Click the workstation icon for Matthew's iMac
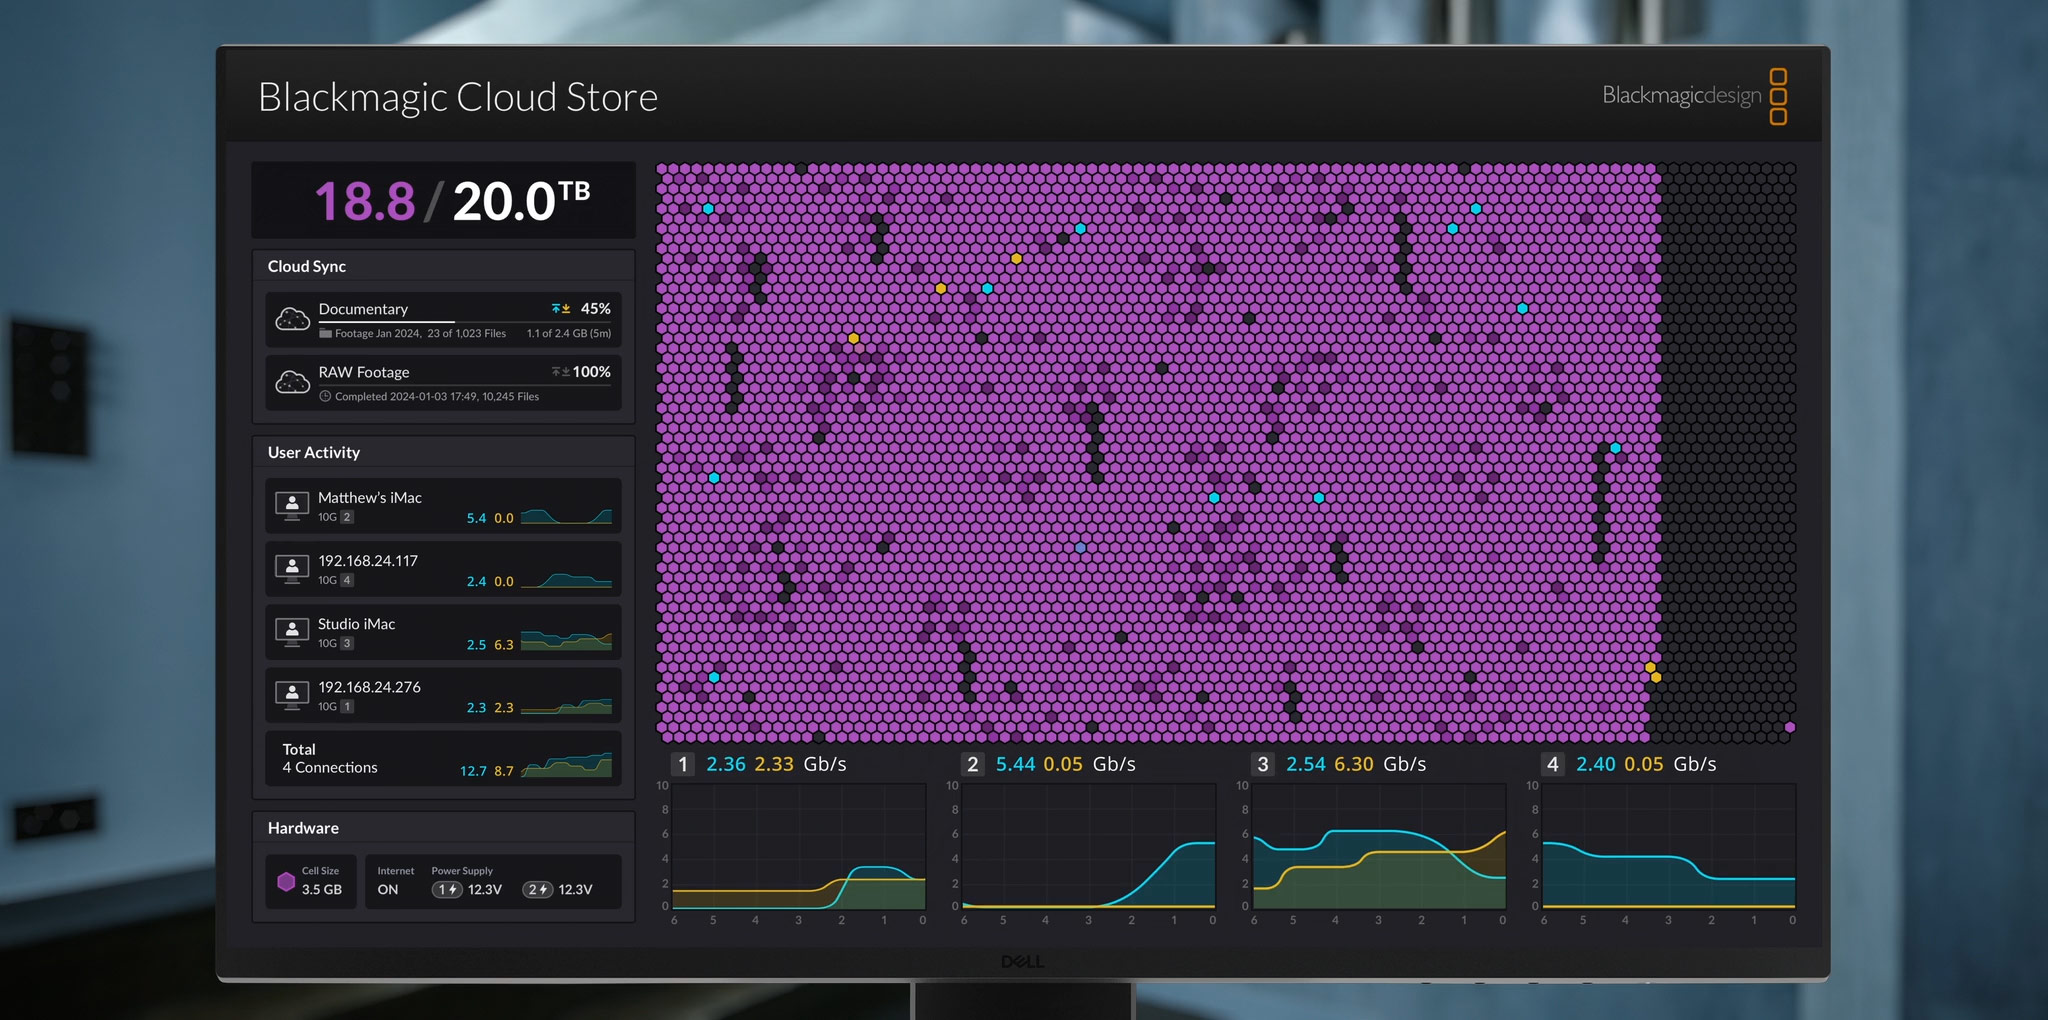This screenshot has height=1020, width=2048. (292, 505)
